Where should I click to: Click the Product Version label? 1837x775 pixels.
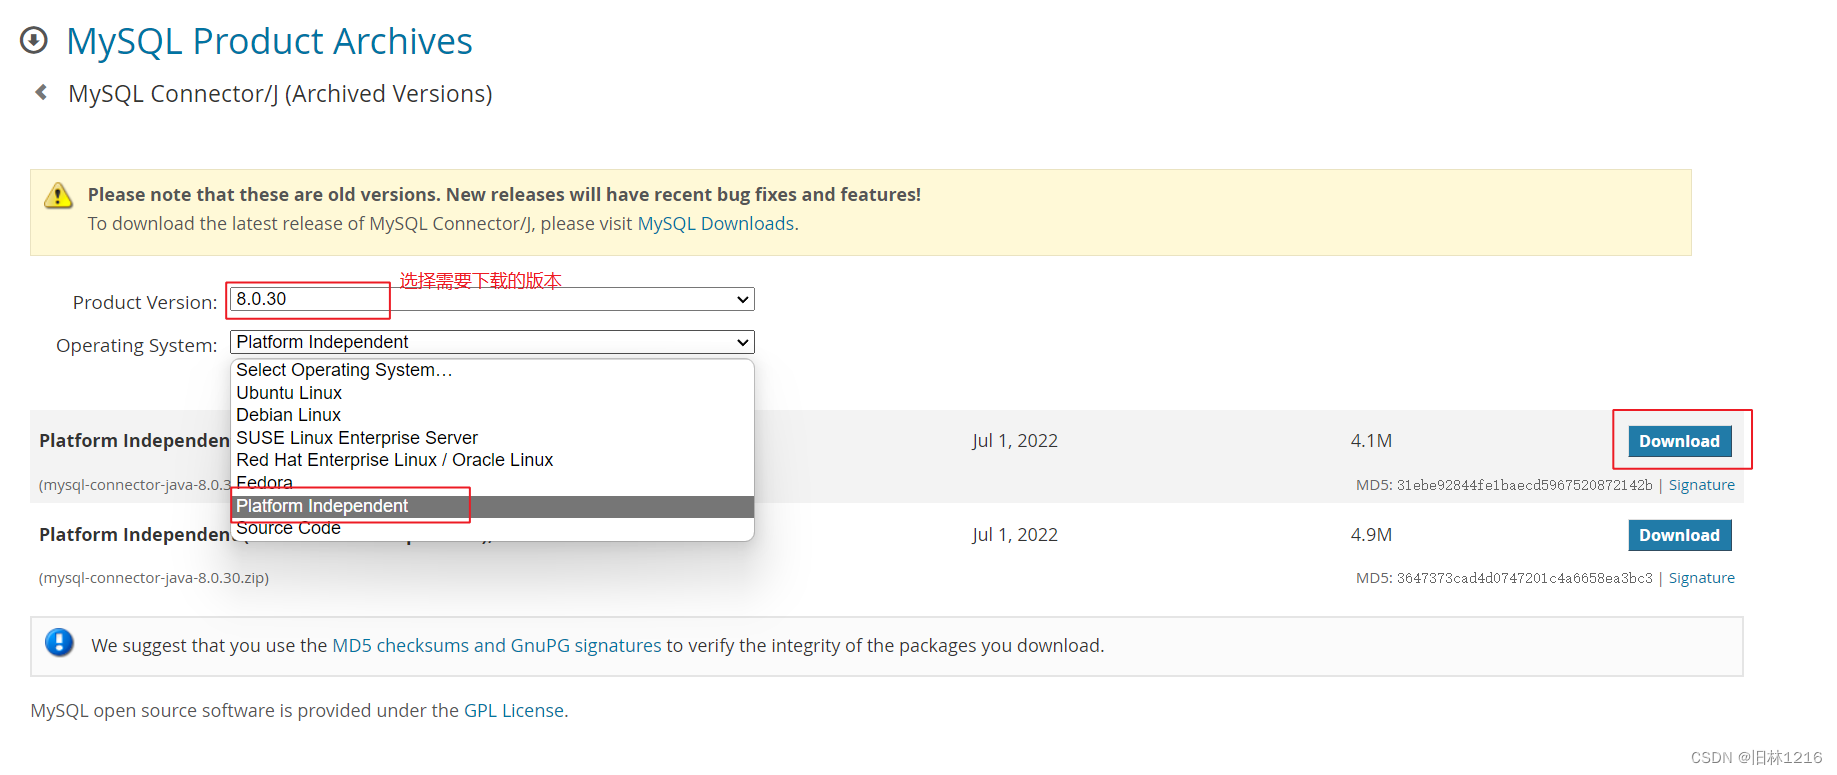click(145, 303)
